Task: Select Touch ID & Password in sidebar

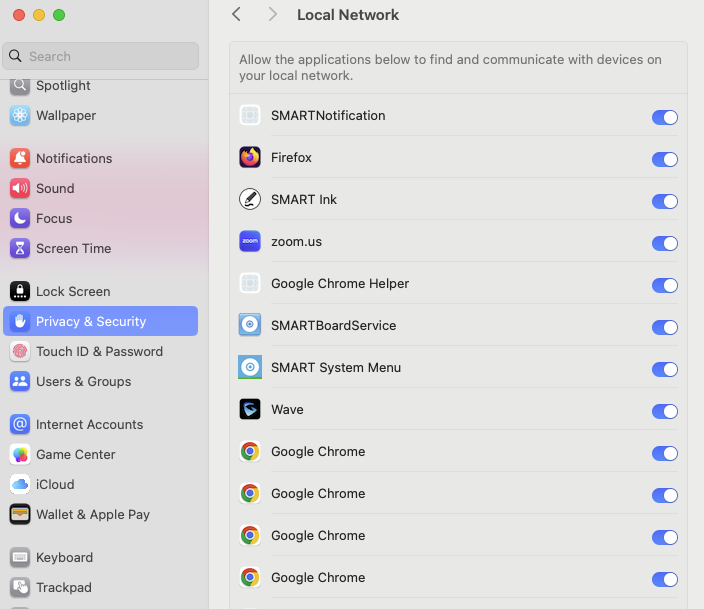Action: [x=99, y=352]
